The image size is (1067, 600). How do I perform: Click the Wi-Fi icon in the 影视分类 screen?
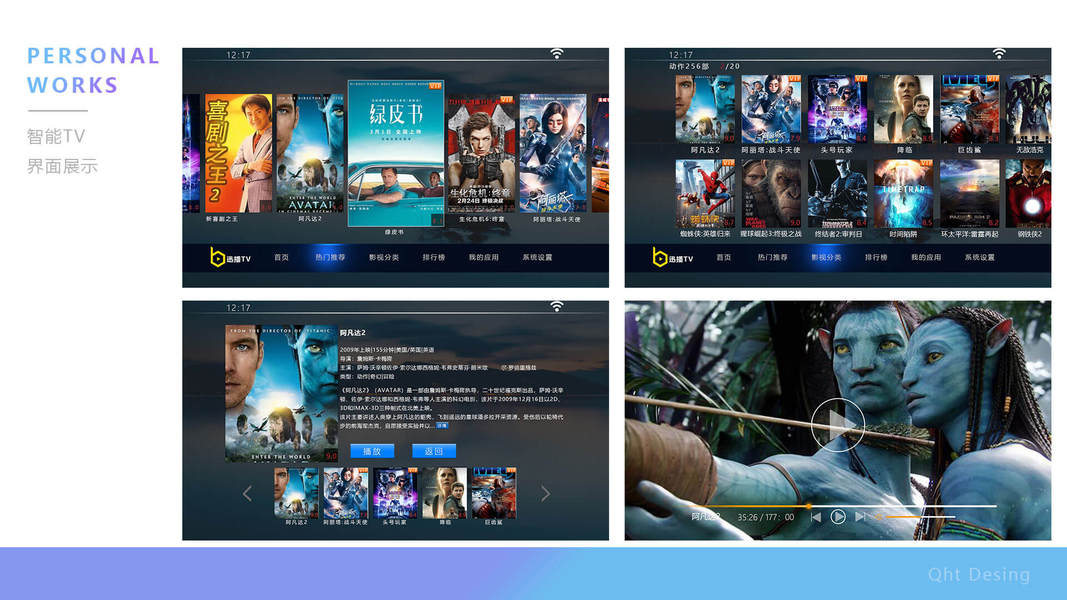(x=999, y=54)
